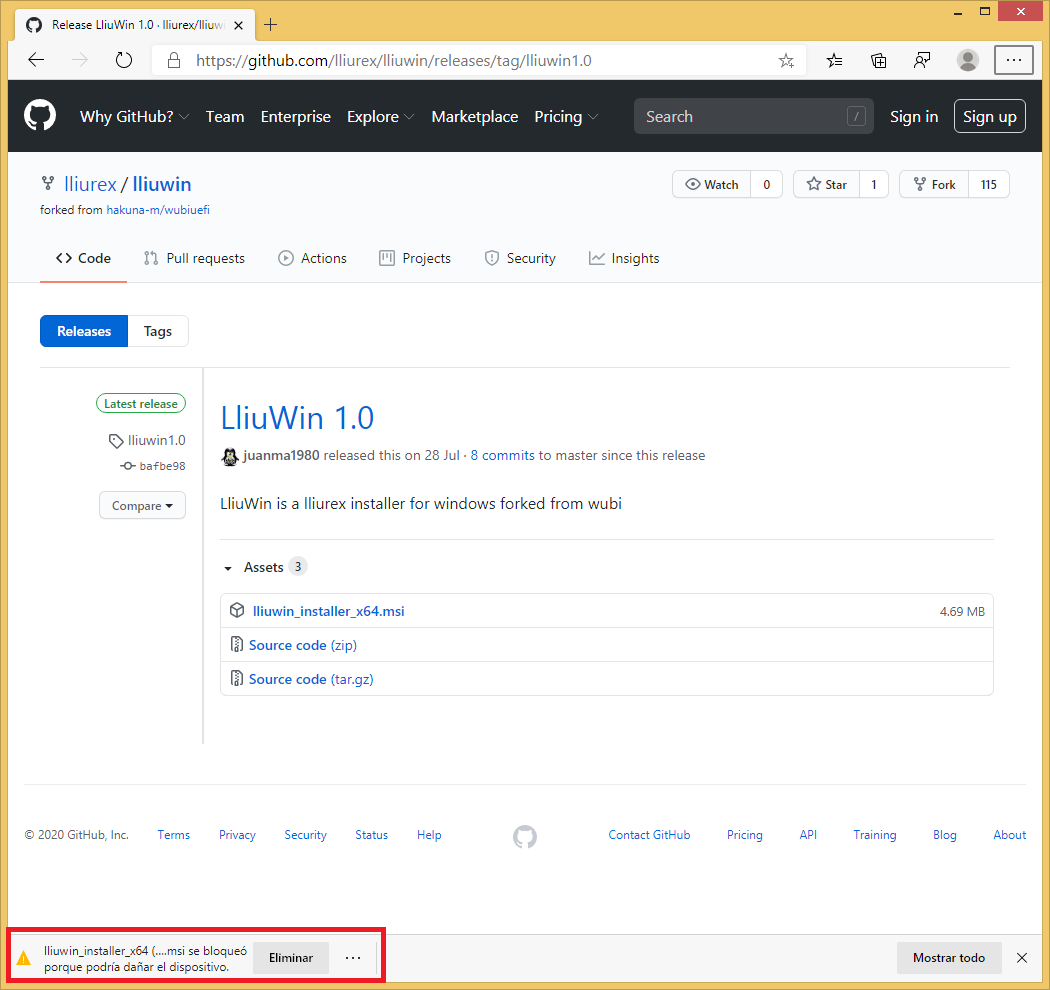This screenshot has width=1050, height=990.
Task: Expand the Why GitHub? dropdown
Action: [133, 117]
